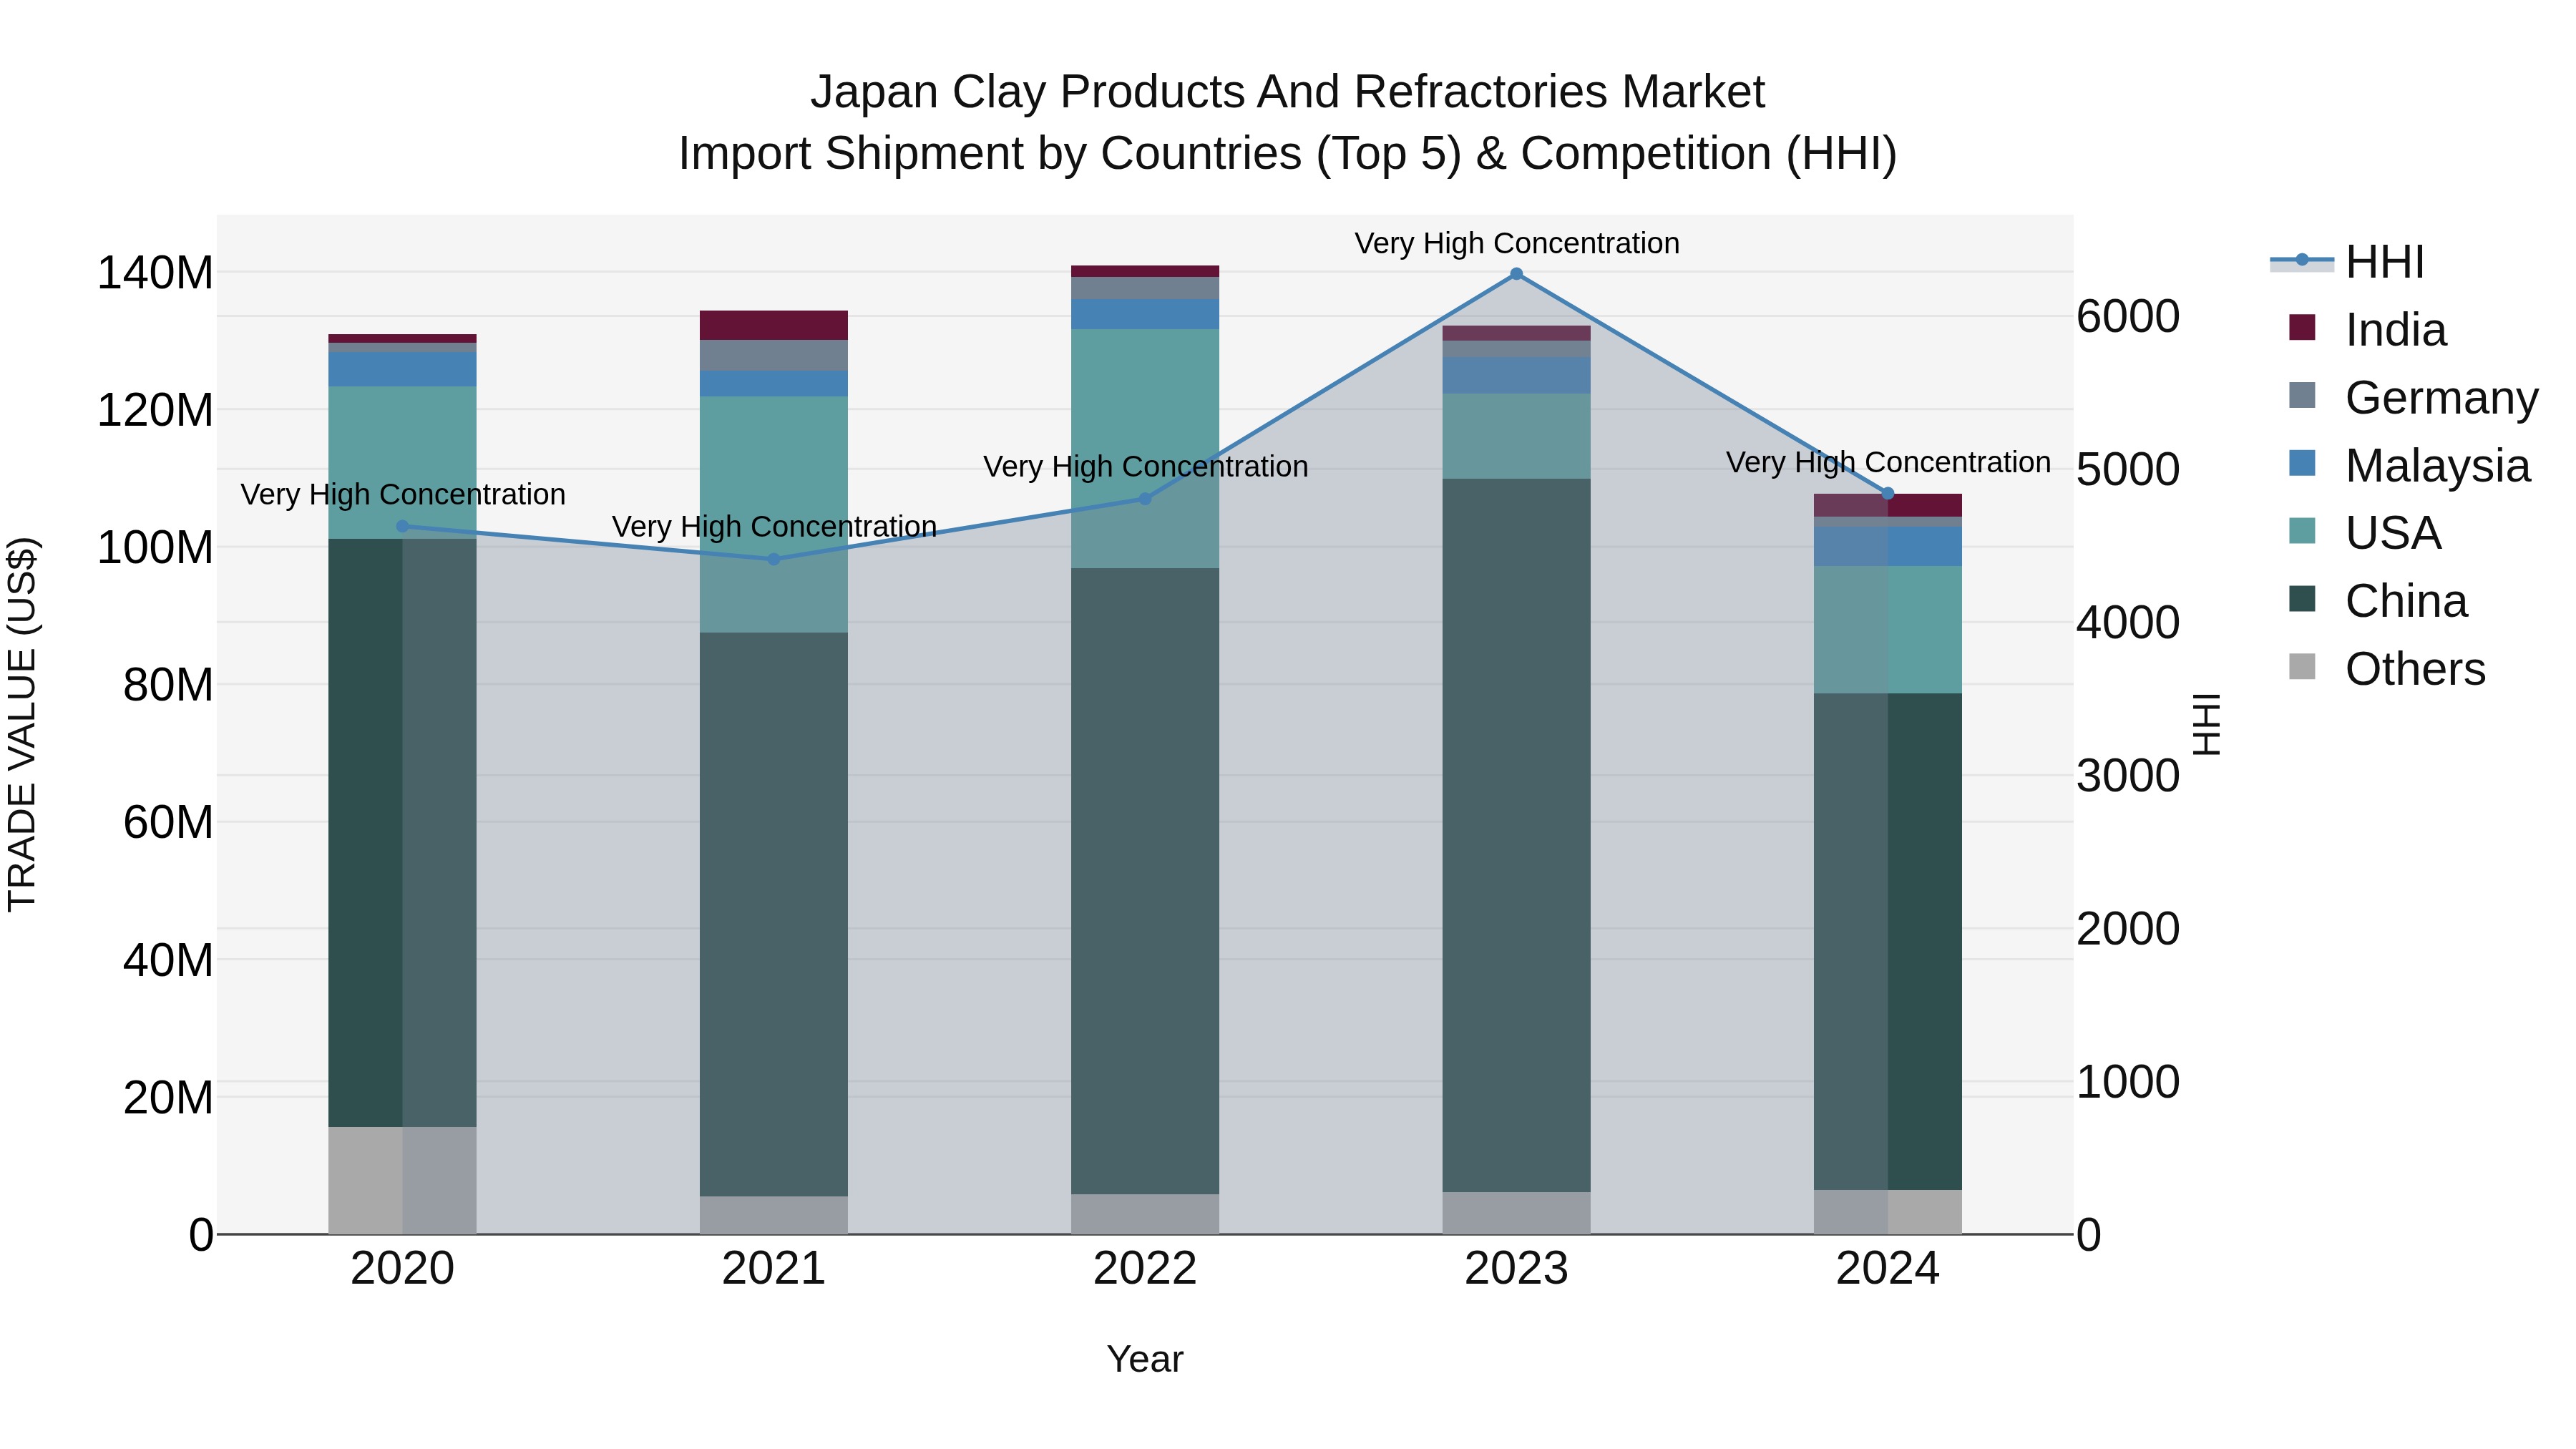
Task: Click the China dark green legend swatch
Action: pyautogui.click(x=2302, y=599)
